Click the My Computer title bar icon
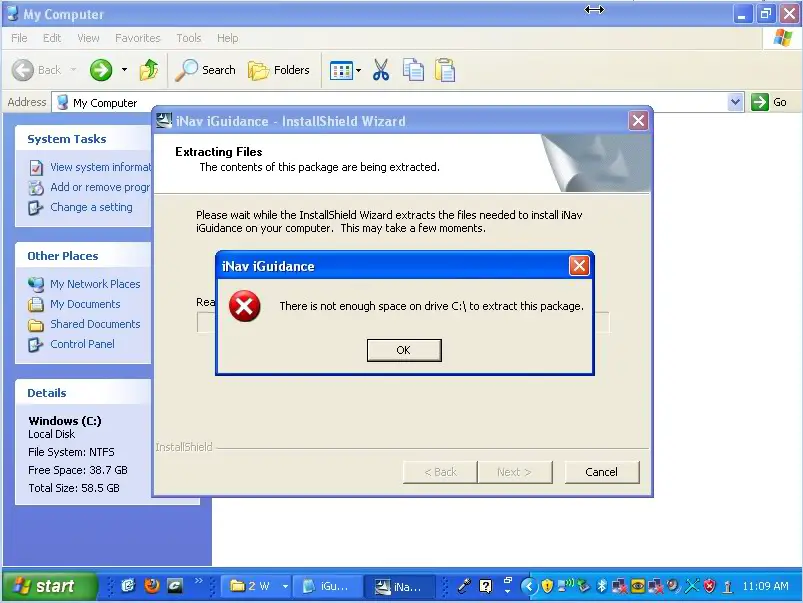Viewport: 803px width, 603px height. (13, 14)
